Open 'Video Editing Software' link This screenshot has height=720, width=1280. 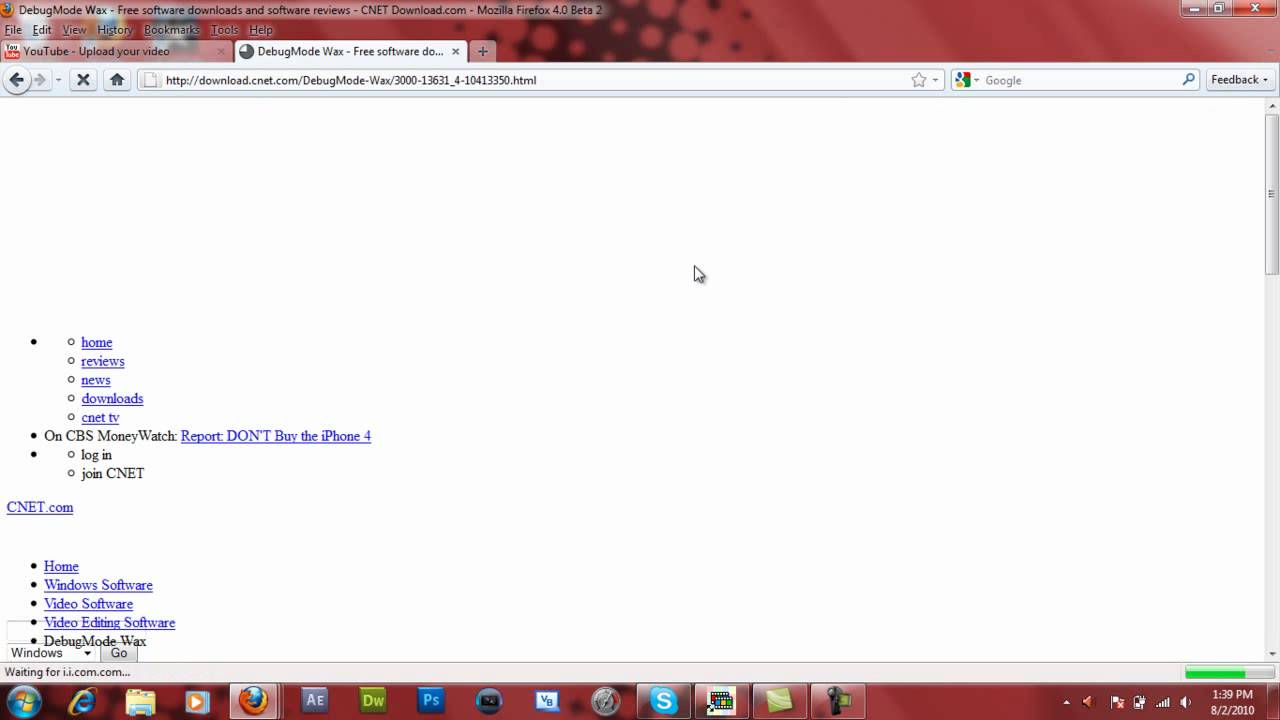tap(109, 622)
